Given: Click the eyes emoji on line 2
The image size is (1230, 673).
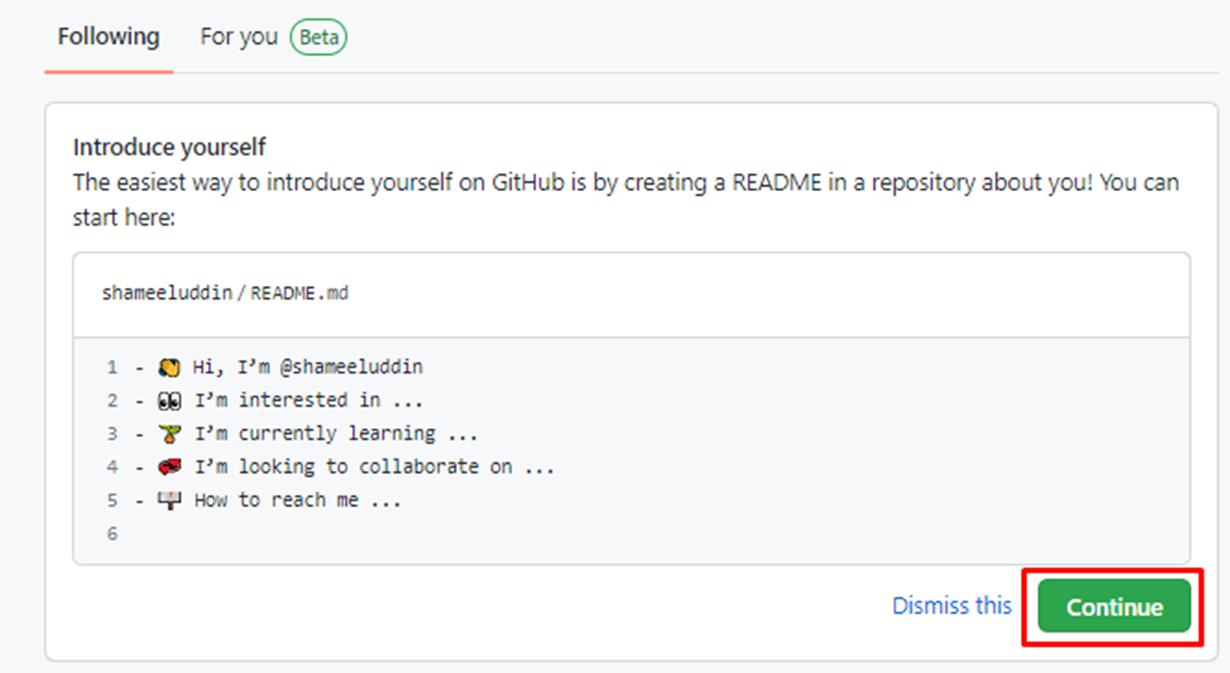Looking at the screenshot, I should click(169, 400).
